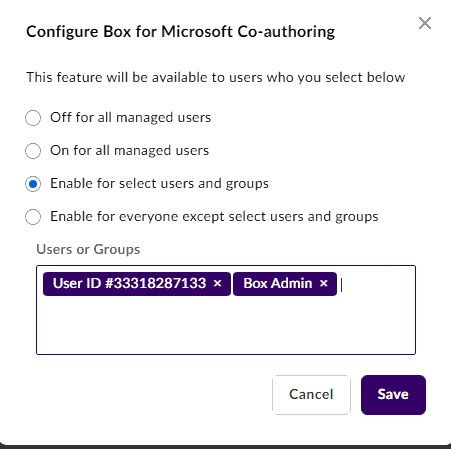Click the Cancel button

point(311,395)
